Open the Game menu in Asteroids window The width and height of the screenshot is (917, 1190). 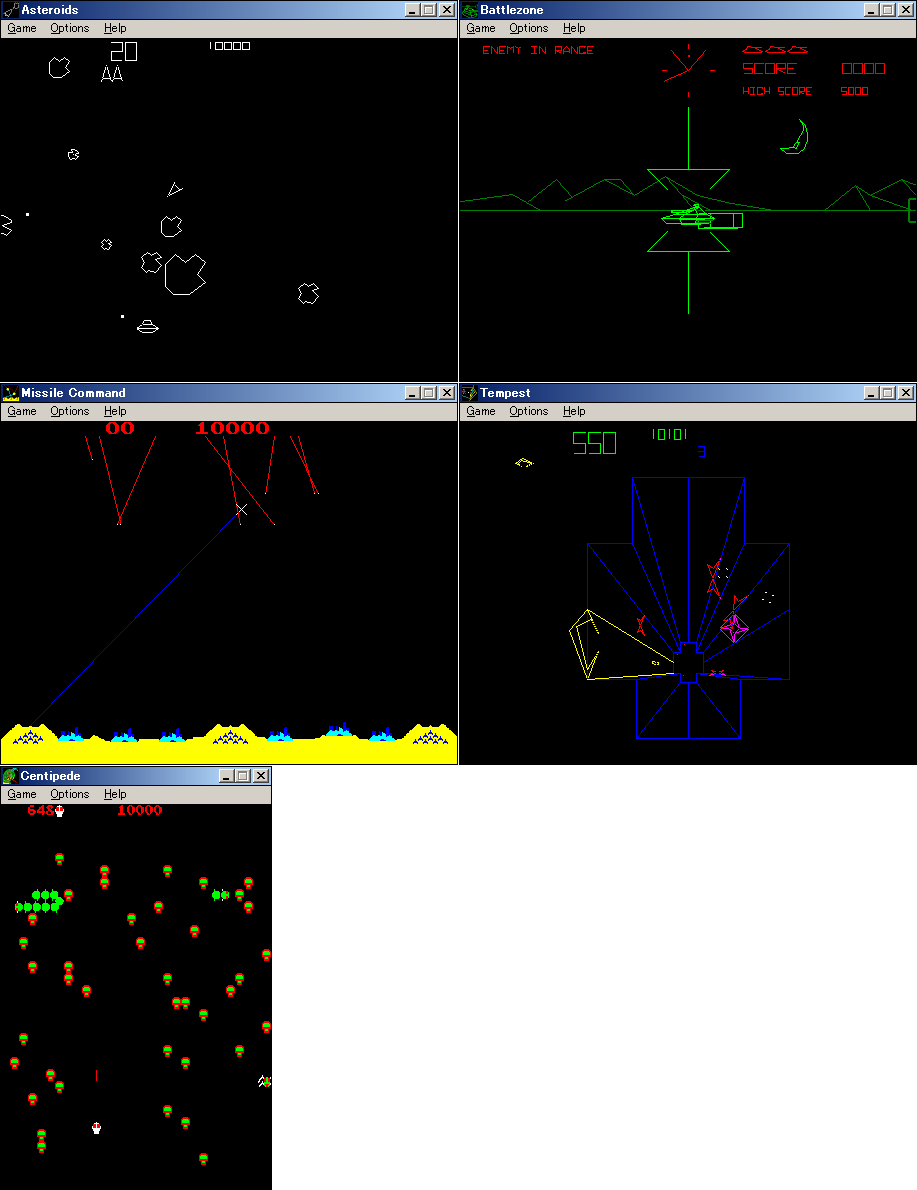(22, 28)
